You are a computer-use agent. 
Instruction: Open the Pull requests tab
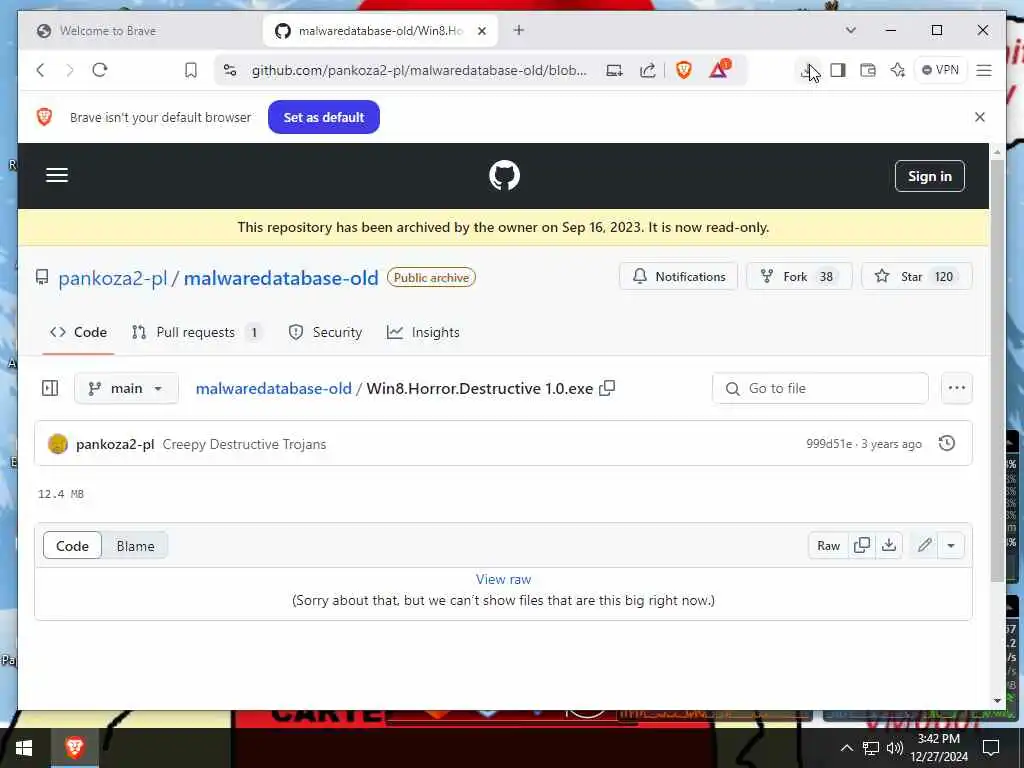[196, 332]
